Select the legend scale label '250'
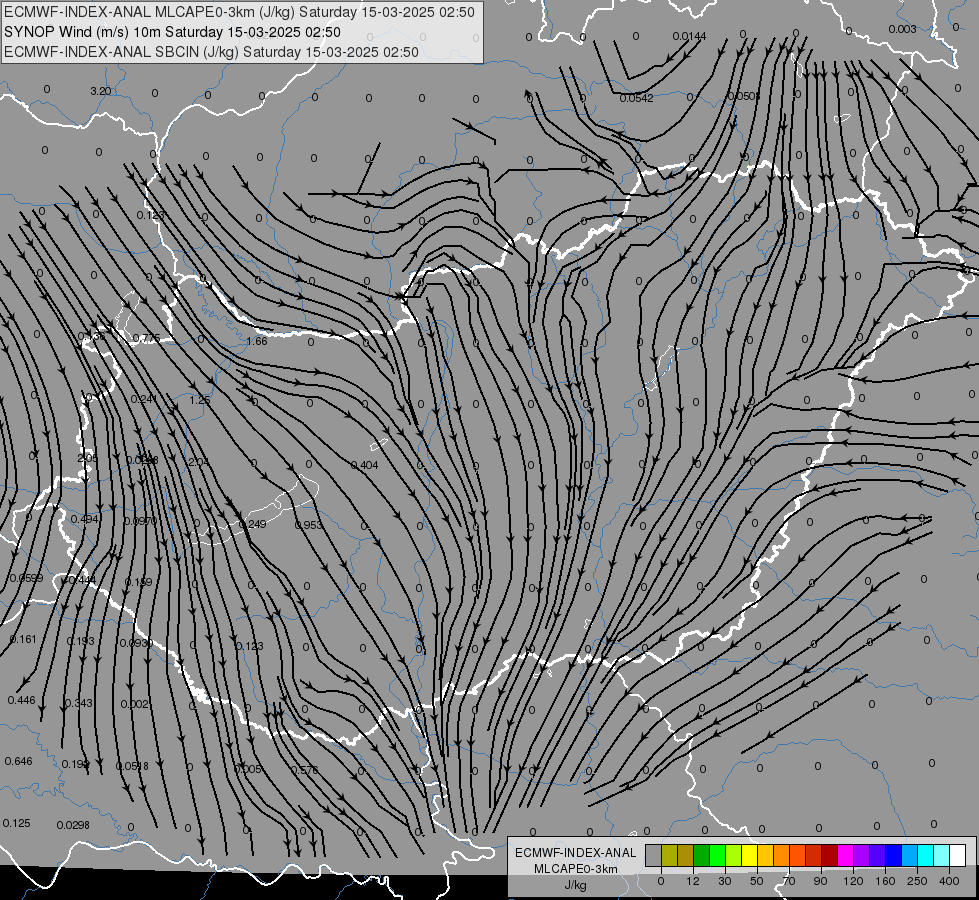The height and width of the screenshot is (900, 979). [917, 881]
